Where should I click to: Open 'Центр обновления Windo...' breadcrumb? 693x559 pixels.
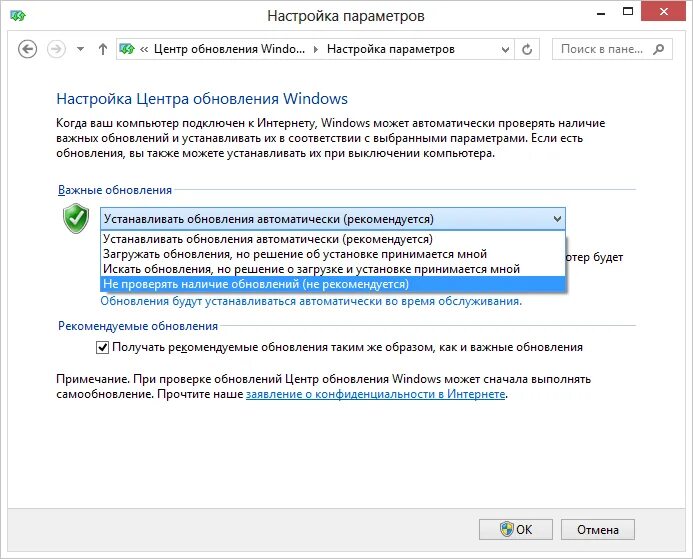click(229, 49)
